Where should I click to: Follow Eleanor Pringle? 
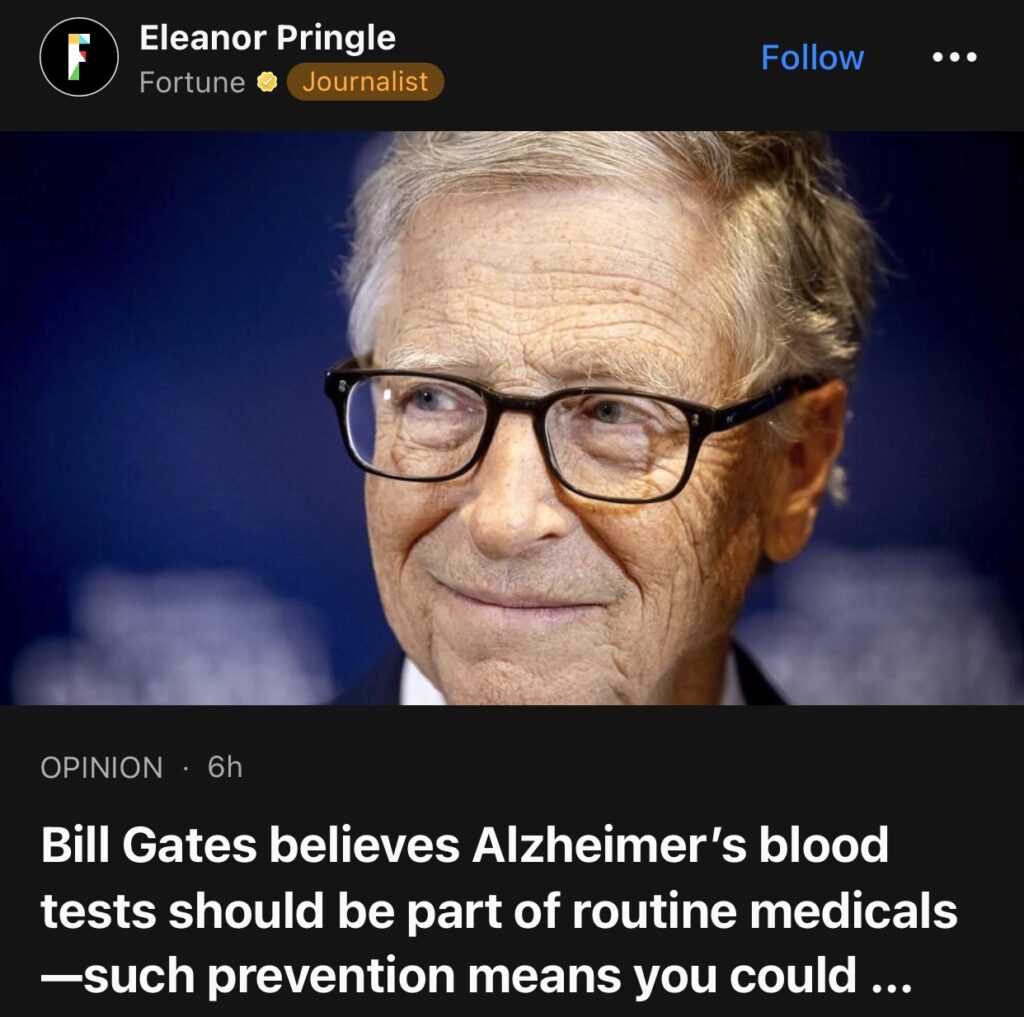click(812, 57)
